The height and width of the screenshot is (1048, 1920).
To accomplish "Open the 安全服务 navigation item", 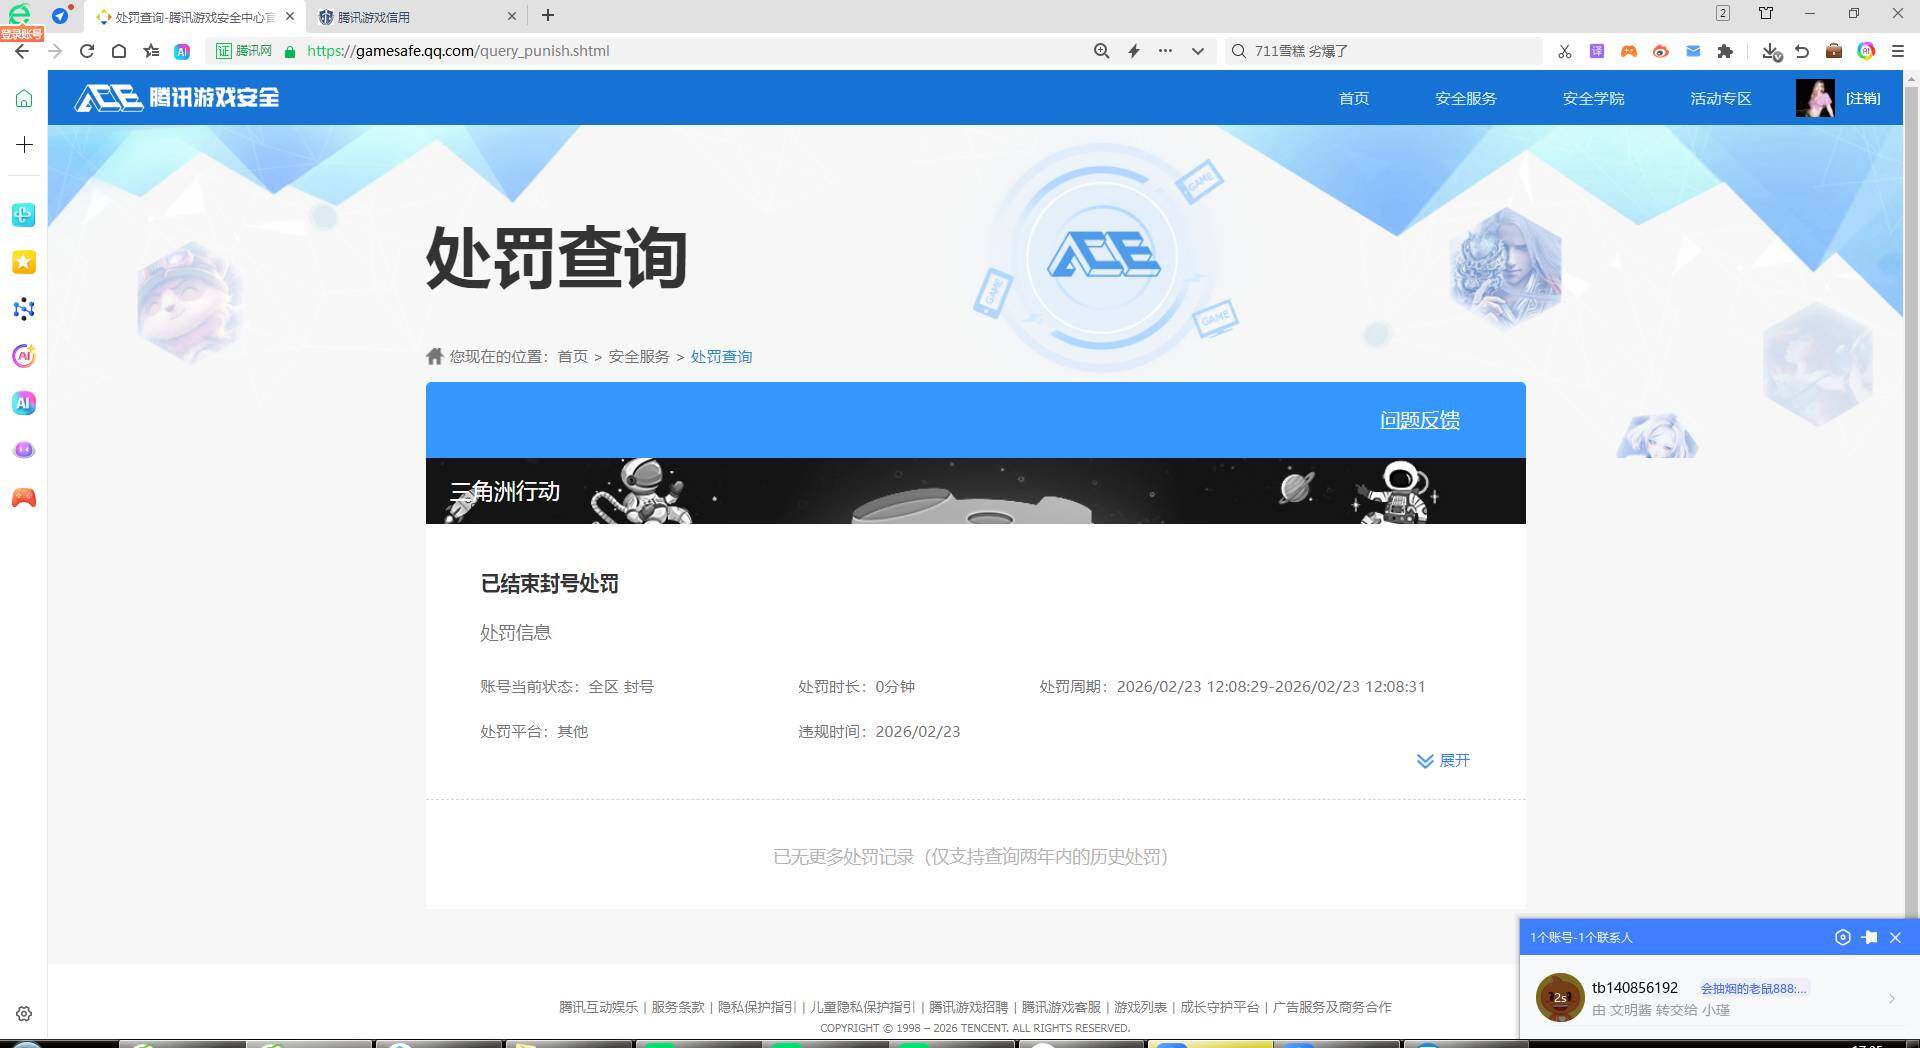I will pos(1466,98).
